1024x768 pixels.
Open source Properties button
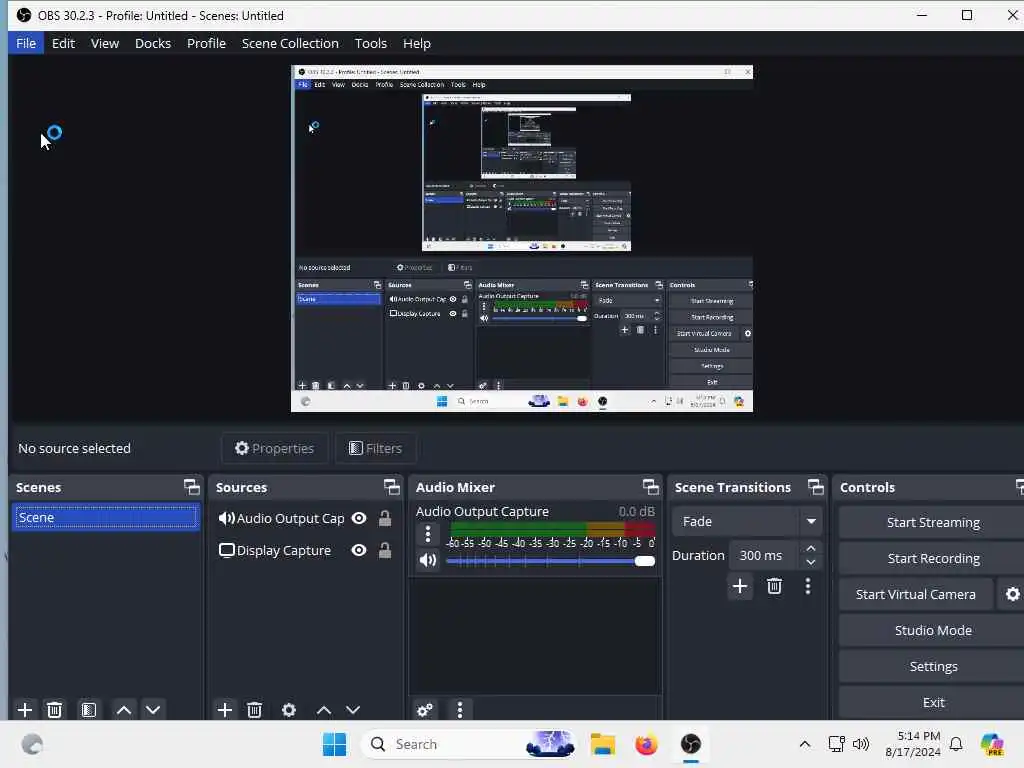[274, 448]
